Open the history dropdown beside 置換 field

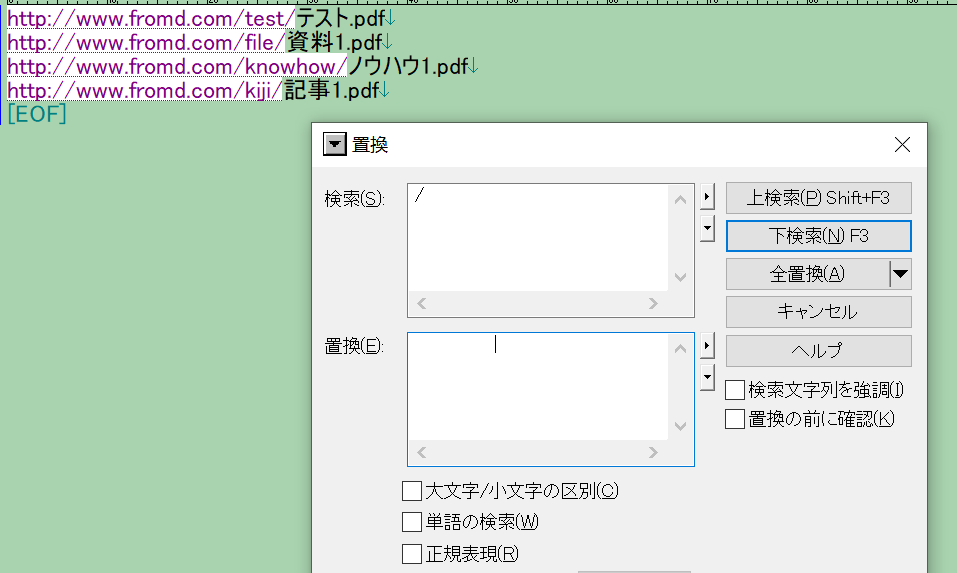(x=707, y=377)
